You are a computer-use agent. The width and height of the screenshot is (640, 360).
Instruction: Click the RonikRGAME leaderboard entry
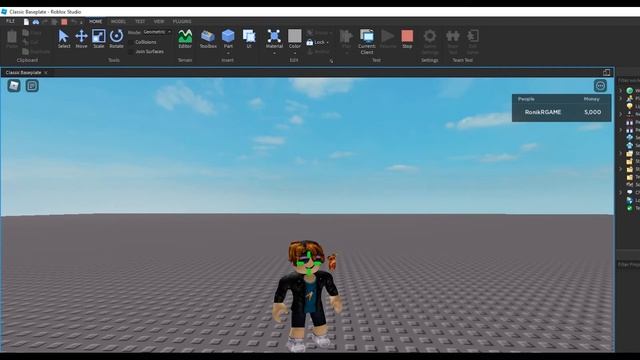(x=543, y=112)
